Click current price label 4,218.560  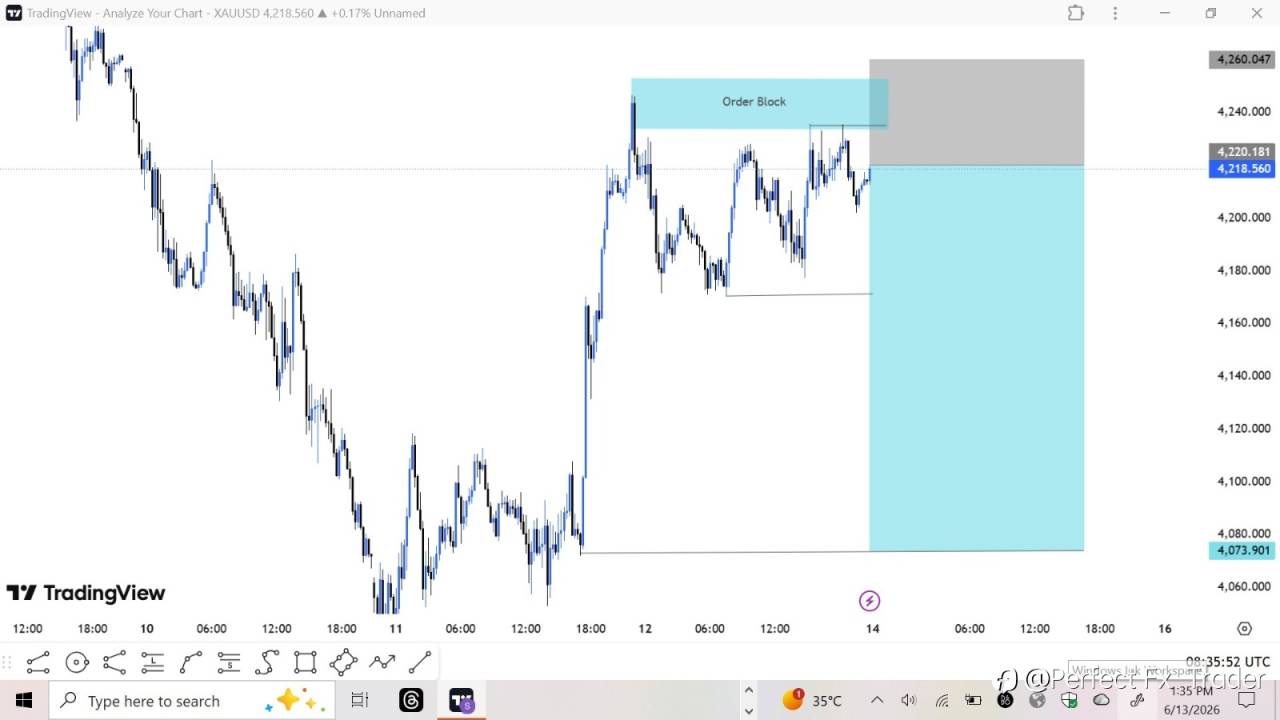pos(1242,169)
